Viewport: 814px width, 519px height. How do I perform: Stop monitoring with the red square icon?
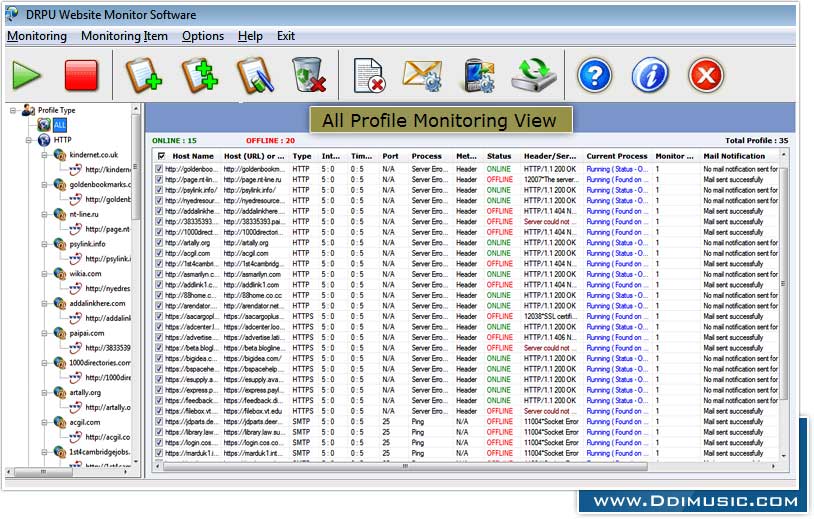point(81,75)
